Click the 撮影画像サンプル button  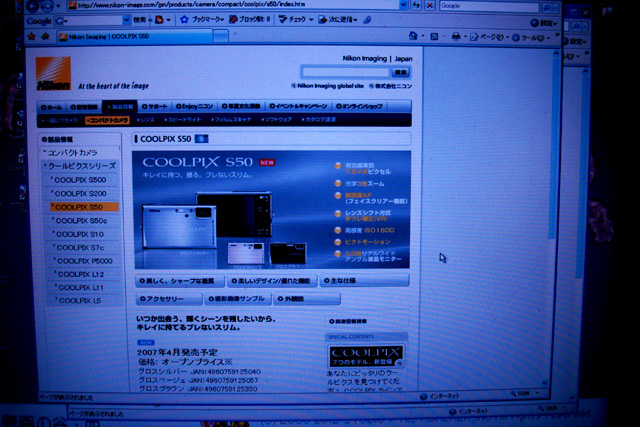tap(238, 299)
